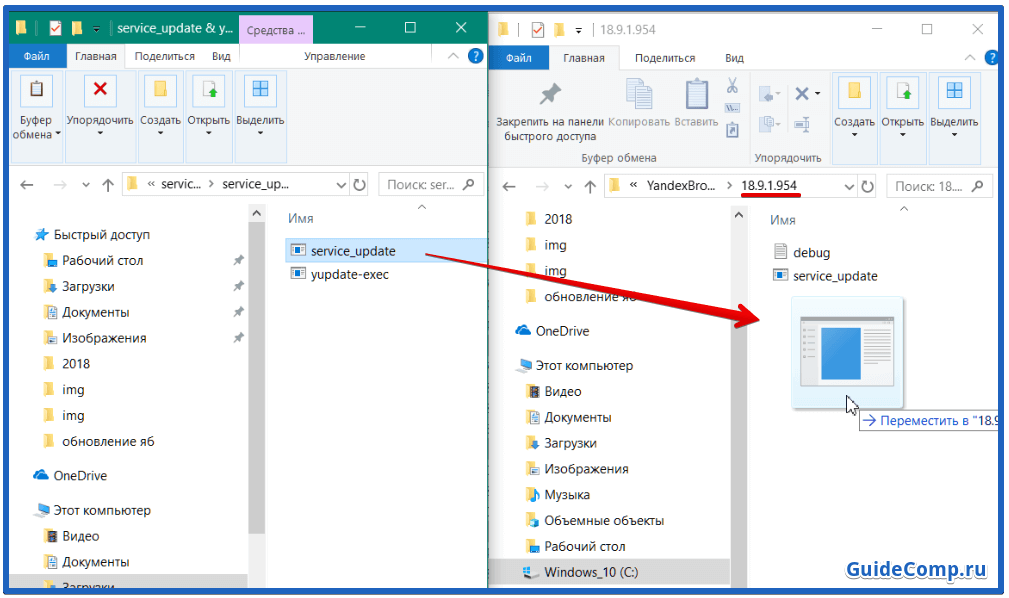Open recent locations dropdown in left window
Viewport: 1009px width, 598px height.
[86, 185]
